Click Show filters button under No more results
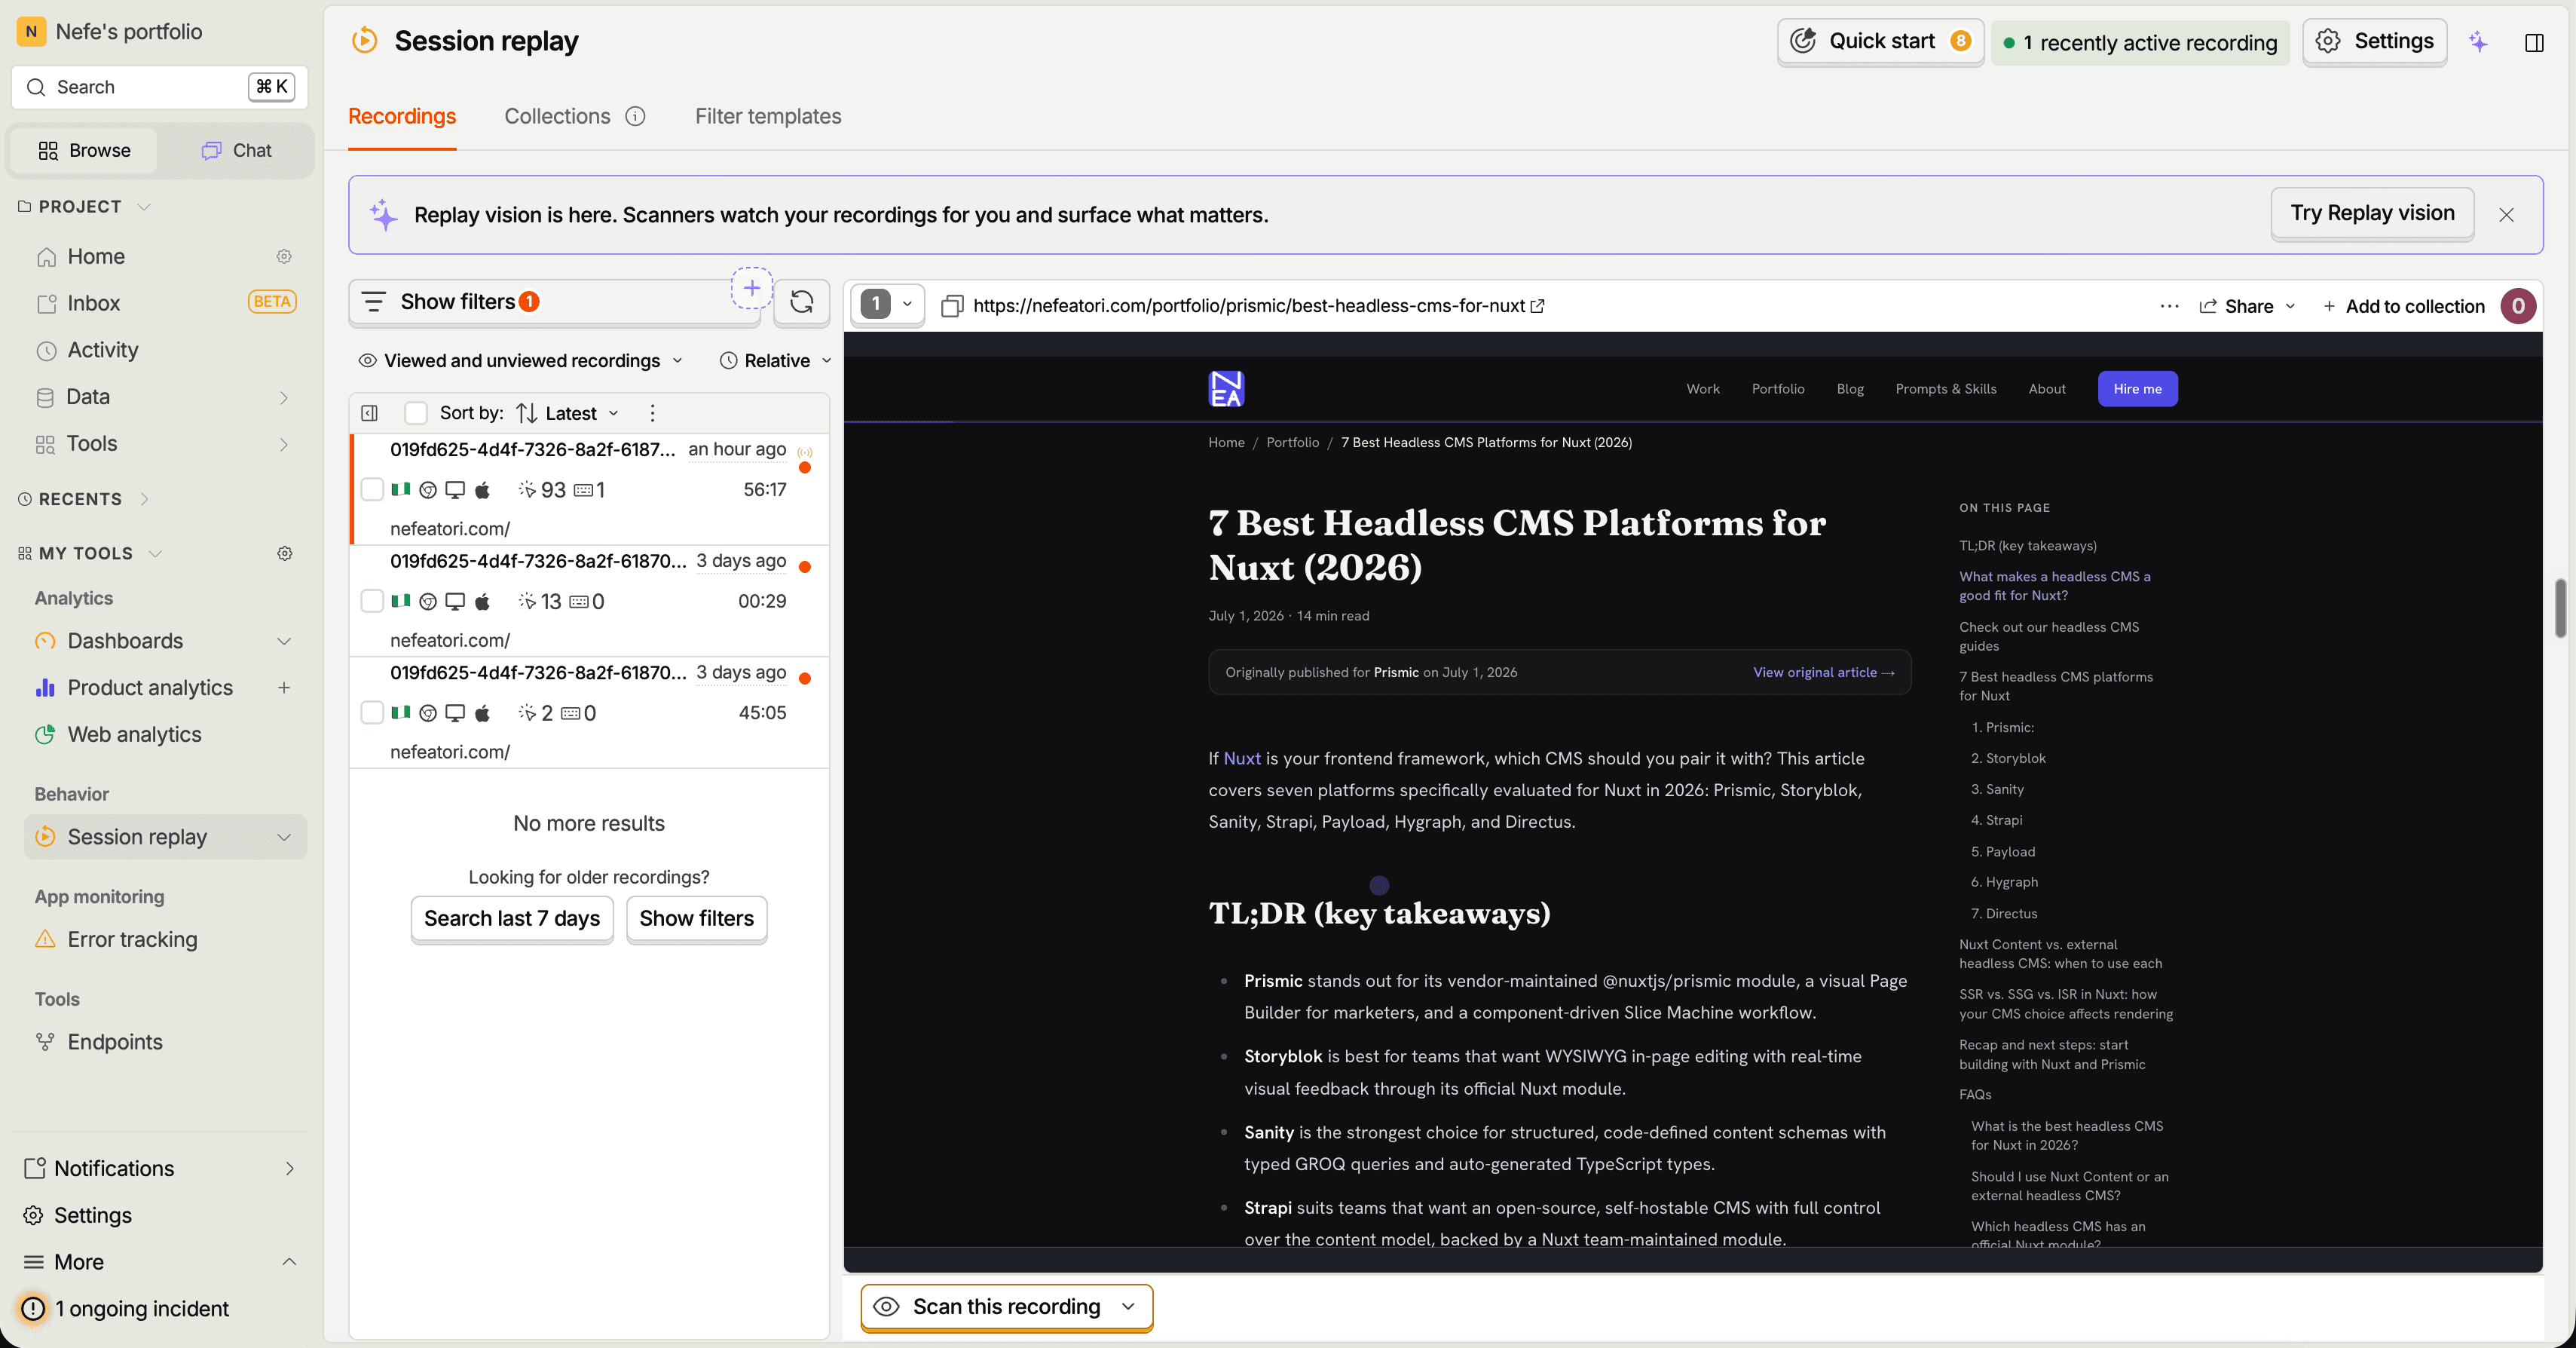2576x1348 pixels. [x=696, y=918]
